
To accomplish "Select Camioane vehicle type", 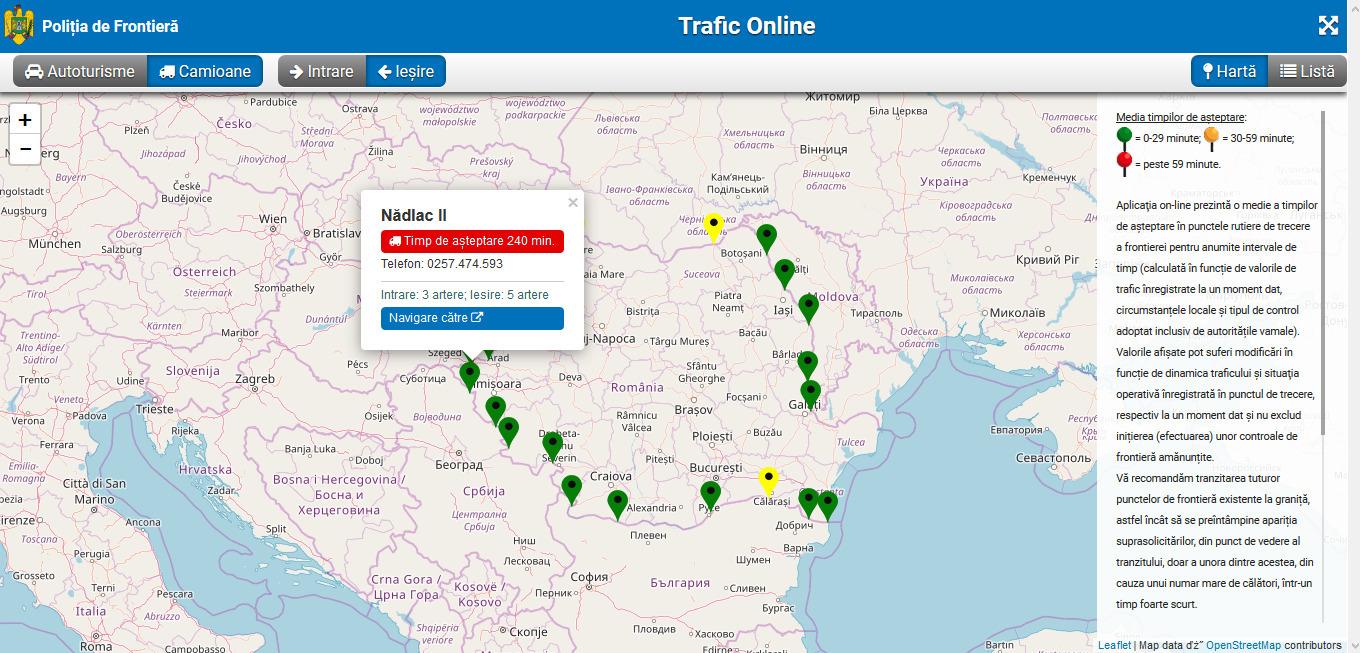I will (x=205, y=71).
